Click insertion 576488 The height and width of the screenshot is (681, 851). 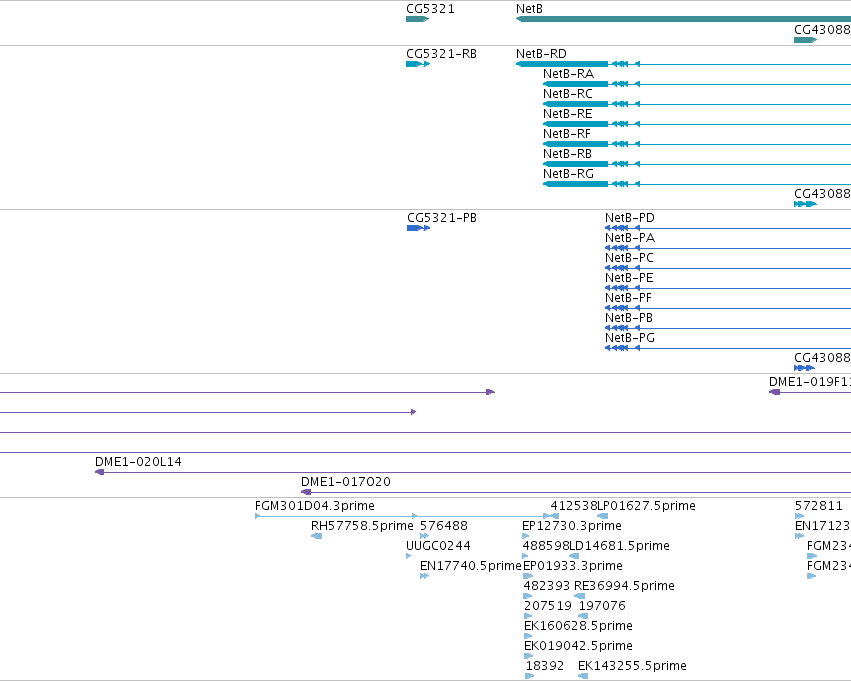pos(424,536)
